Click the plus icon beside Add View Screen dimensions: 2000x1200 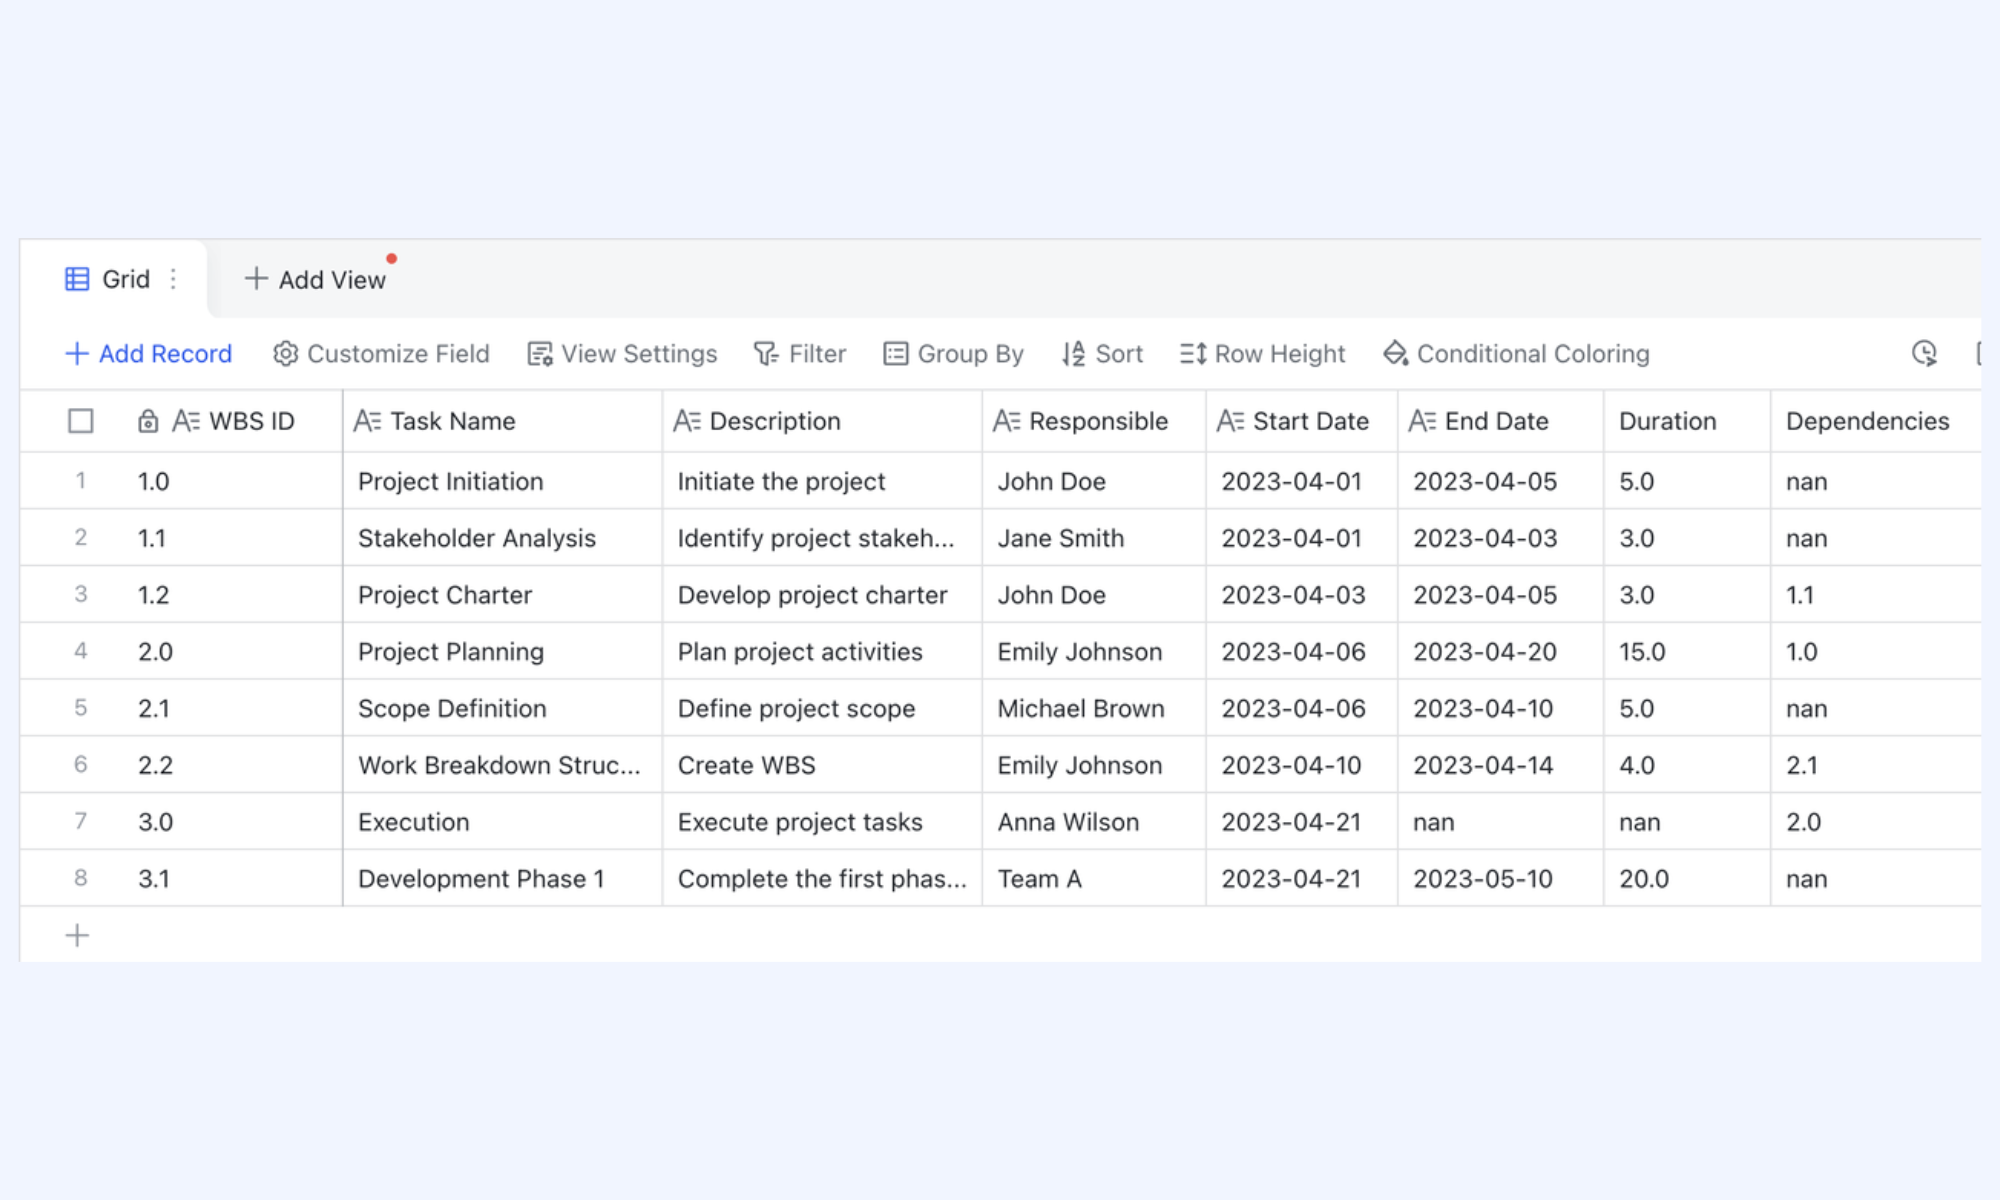(256, 279)
